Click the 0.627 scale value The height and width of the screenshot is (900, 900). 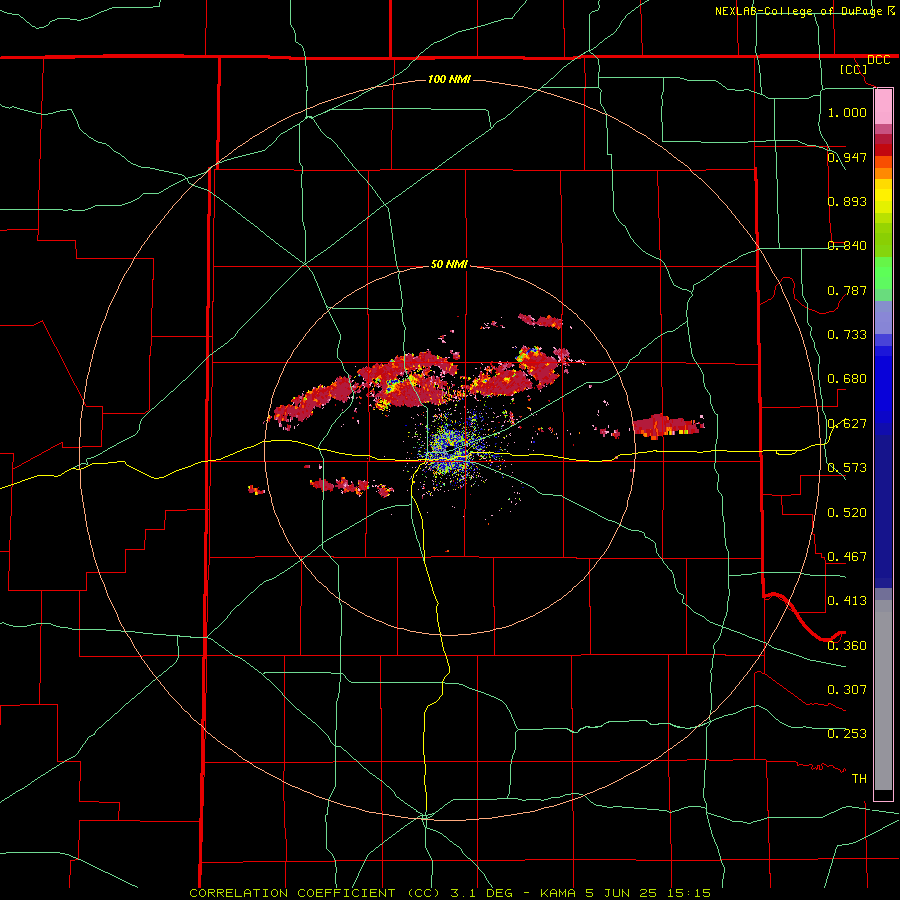click(847, 423)
